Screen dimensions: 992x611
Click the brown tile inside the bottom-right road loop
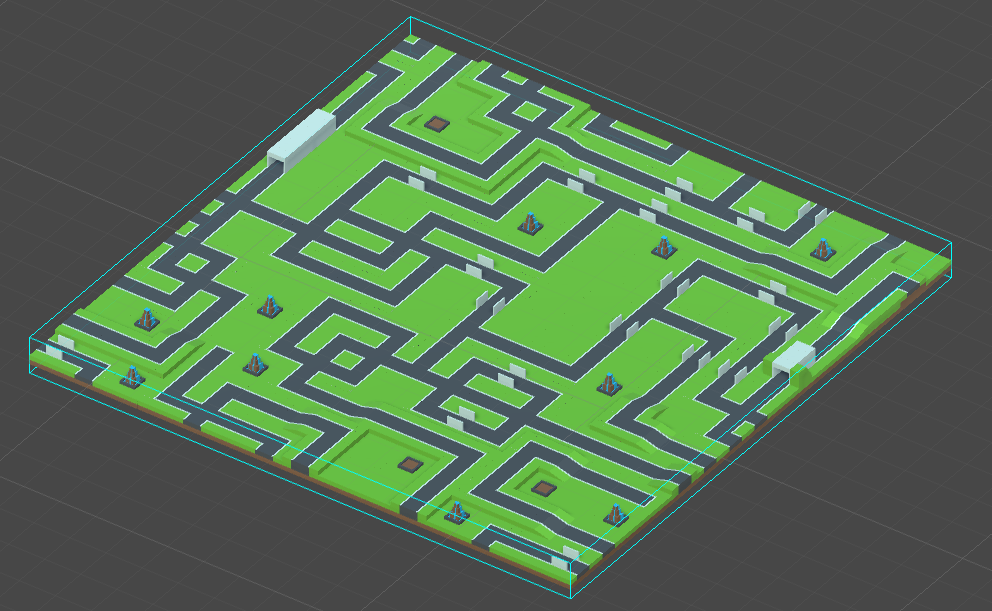543,488
